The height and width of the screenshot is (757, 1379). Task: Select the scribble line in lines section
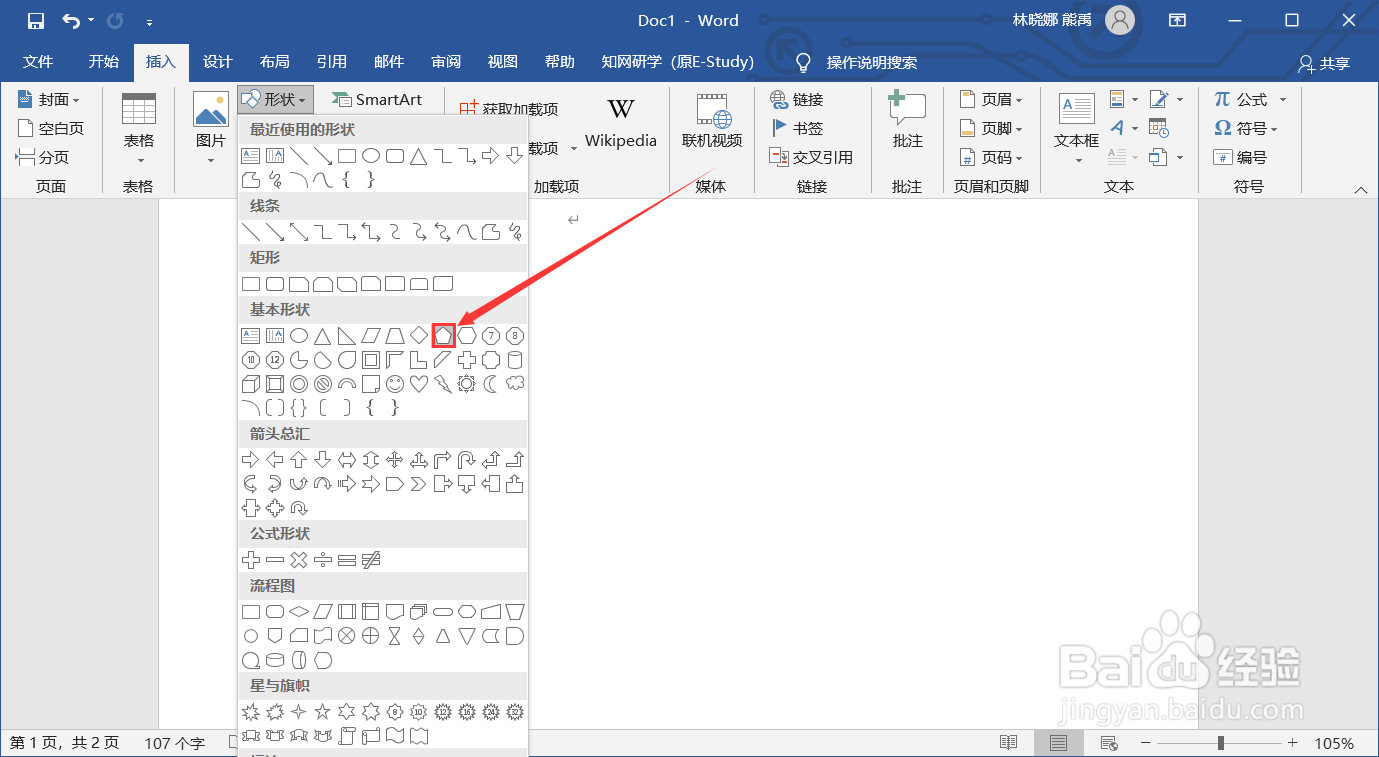coord(515,231)
